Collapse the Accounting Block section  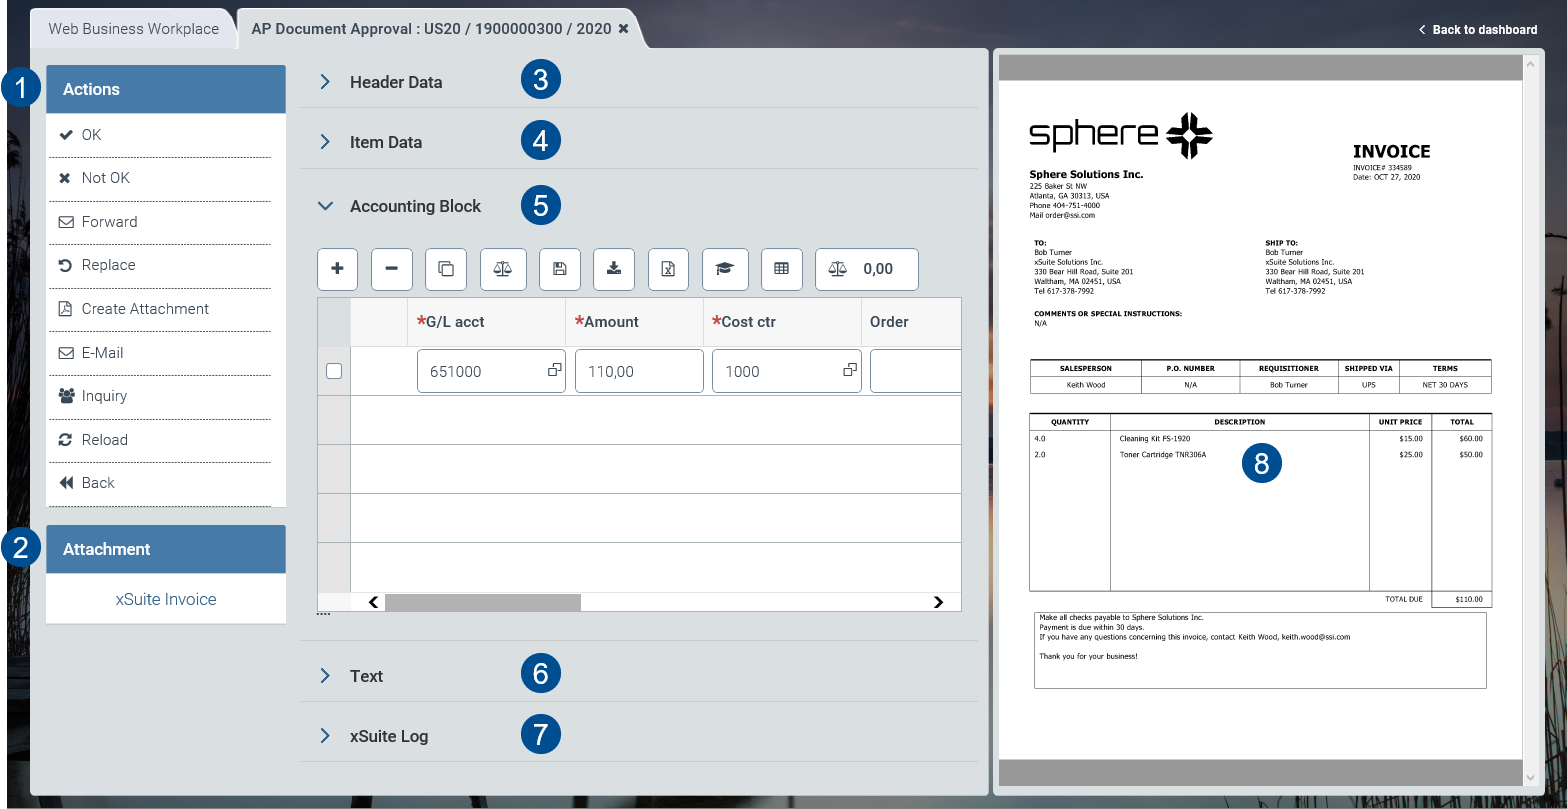click(324, 205)
